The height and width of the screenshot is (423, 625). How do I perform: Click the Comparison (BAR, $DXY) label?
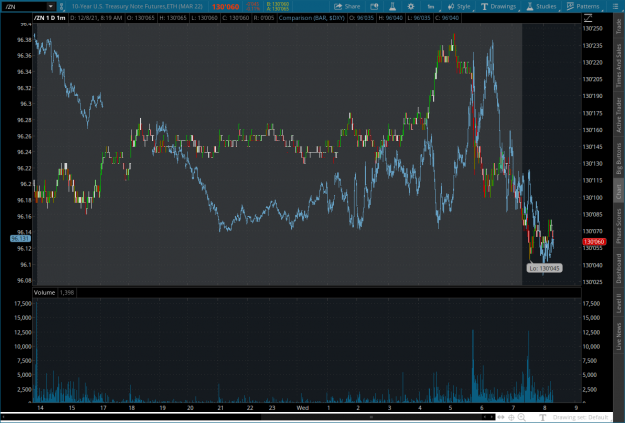point(311,18)
